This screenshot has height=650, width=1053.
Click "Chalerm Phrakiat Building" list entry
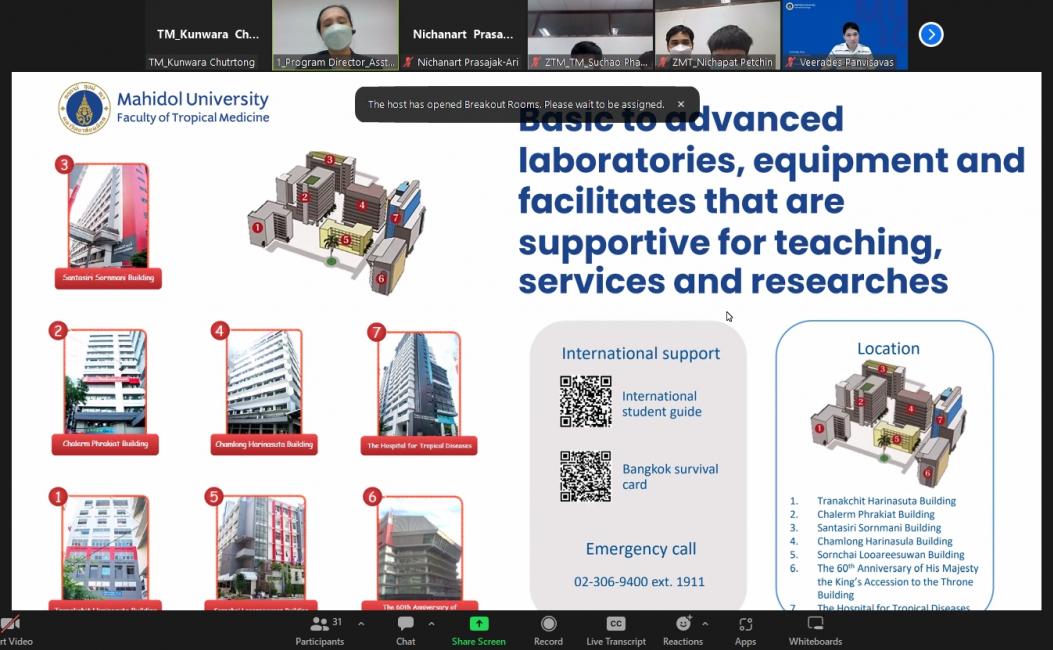click(x=876, y=514)
